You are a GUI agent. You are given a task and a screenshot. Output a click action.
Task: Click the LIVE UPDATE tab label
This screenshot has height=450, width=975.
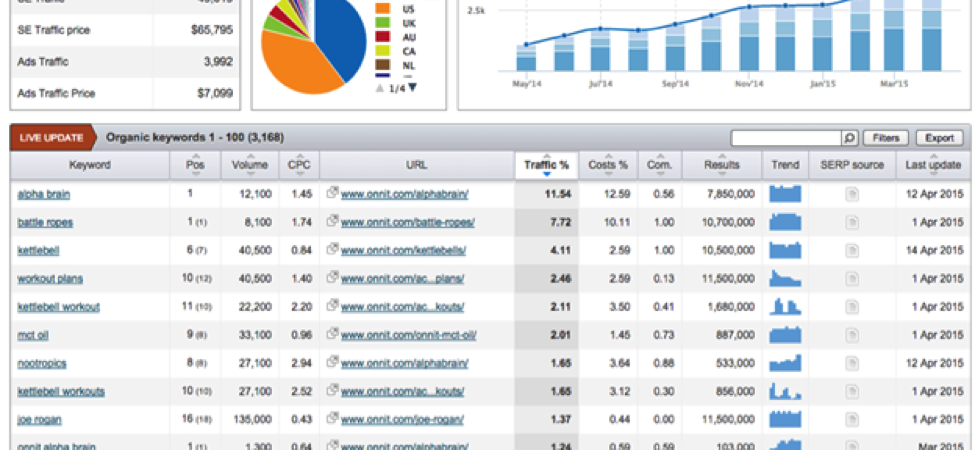pos(52,137)
